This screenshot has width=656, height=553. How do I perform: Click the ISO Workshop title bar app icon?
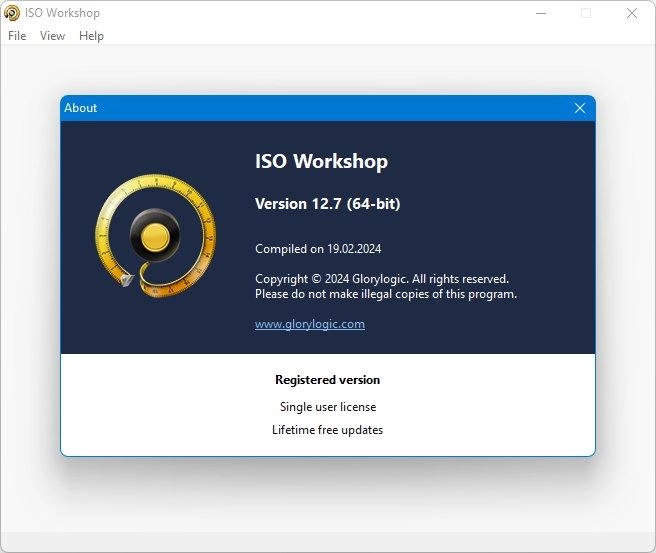tap(12, 13)
